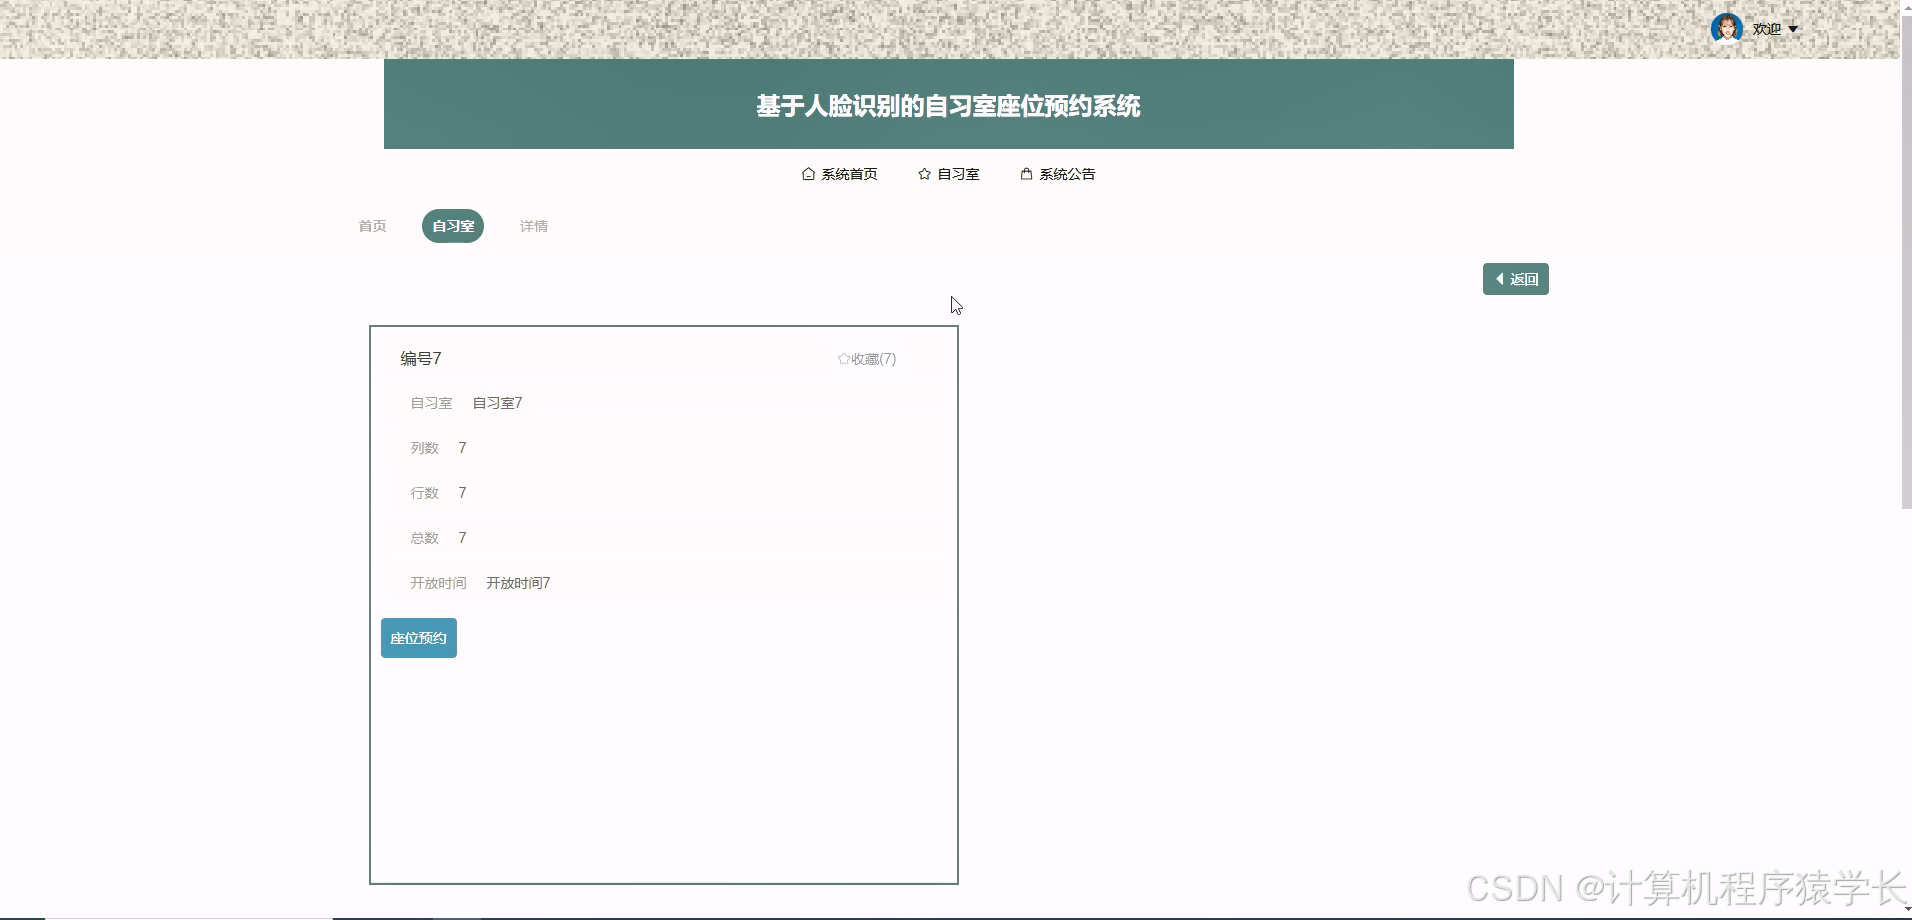Open the 欢迎 user dropdown arrow
The height and width of the screenshot is (920, 1912).
click(x=1793, y=29)
